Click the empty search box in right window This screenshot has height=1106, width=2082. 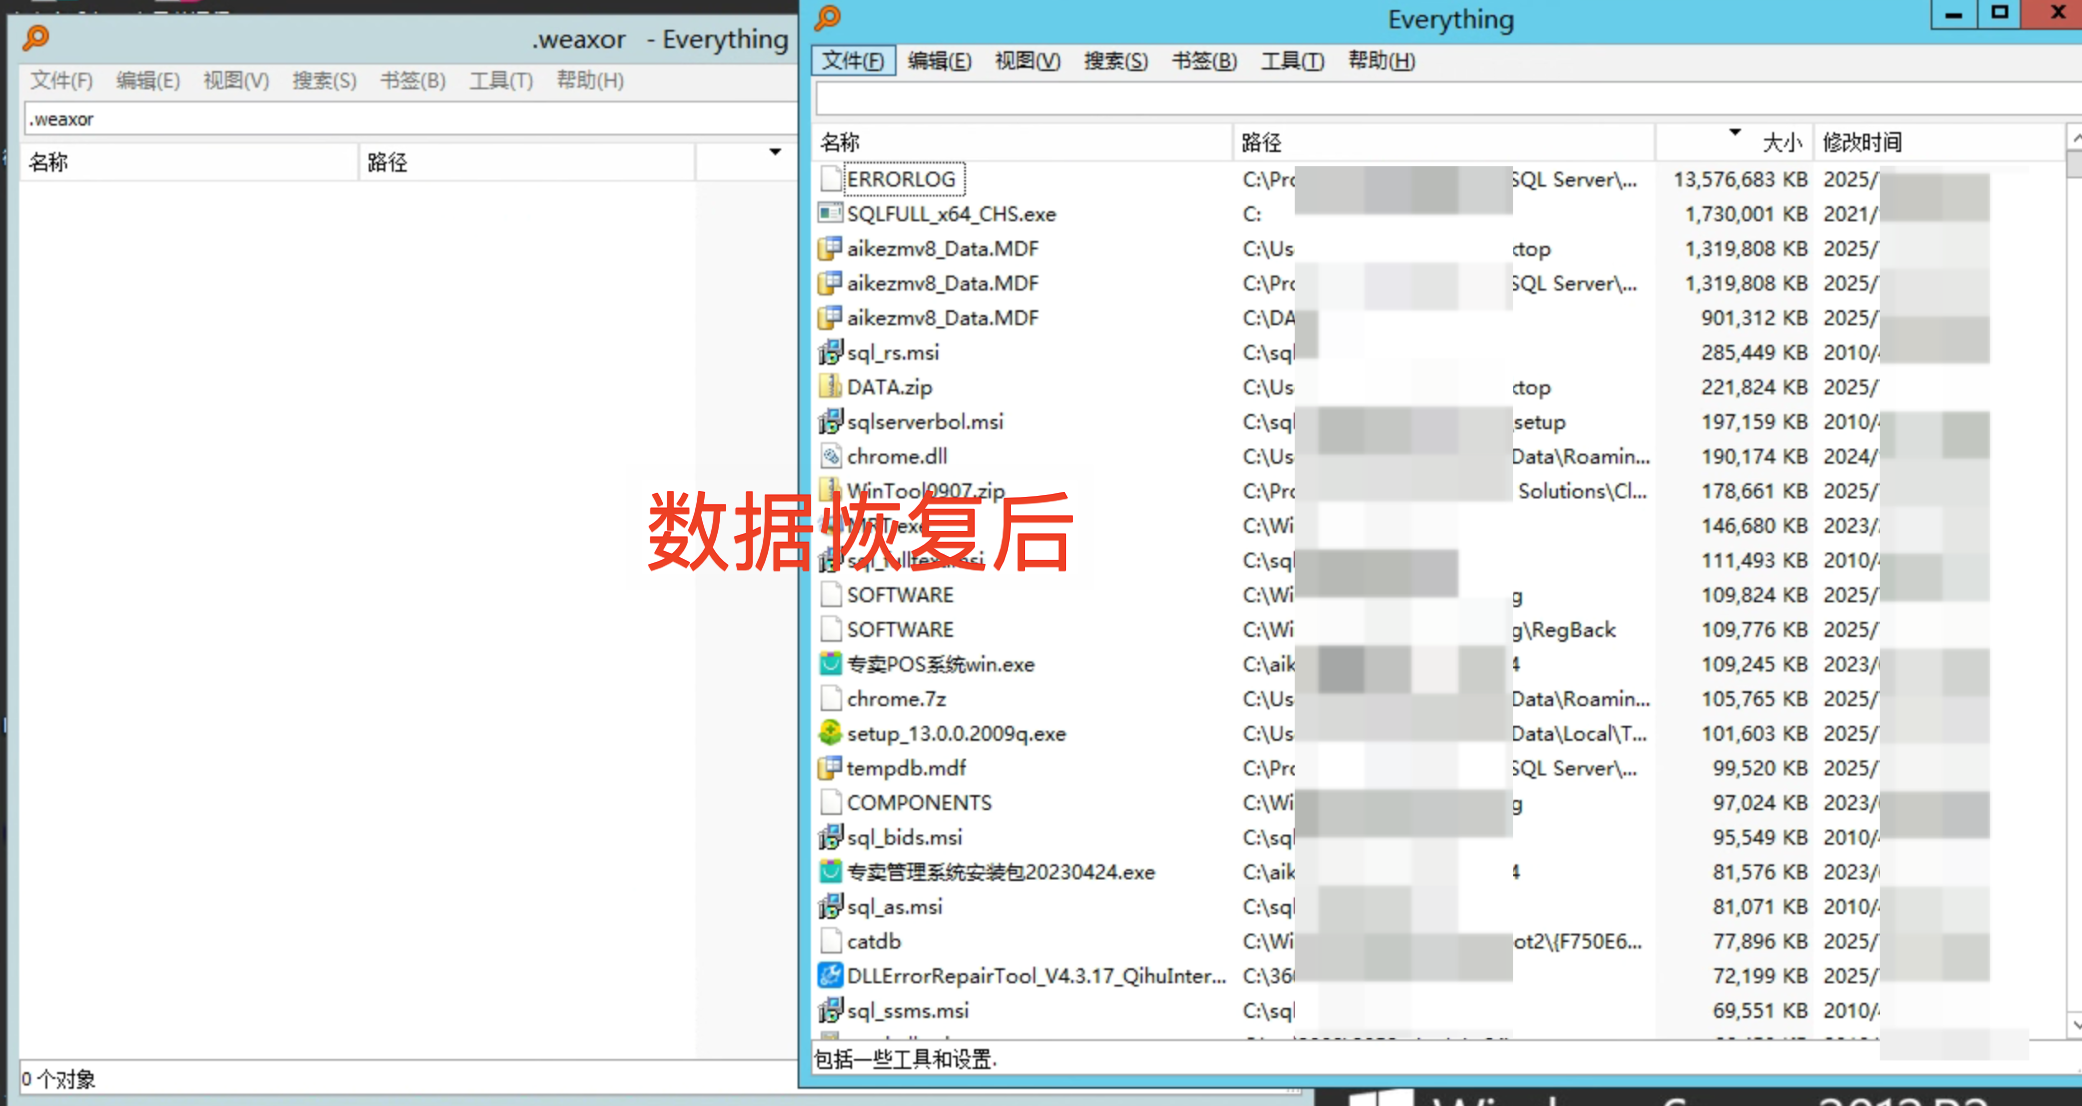pos(1448,99)
